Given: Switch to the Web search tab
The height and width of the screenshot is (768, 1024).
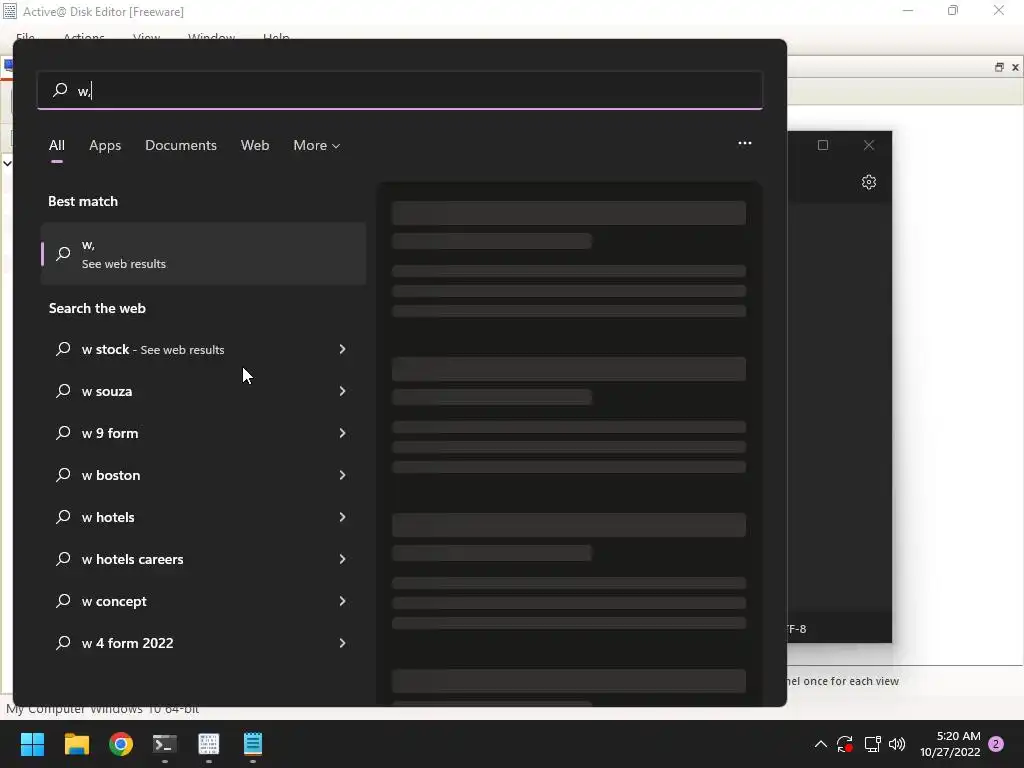Looking at the screenshot, I should click(x=255, y=145).
